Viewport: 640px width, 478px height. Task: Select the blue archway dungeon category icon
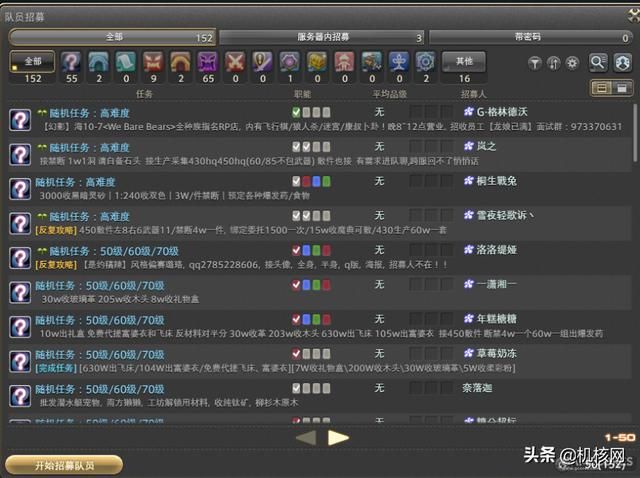[x=99, y=62]
